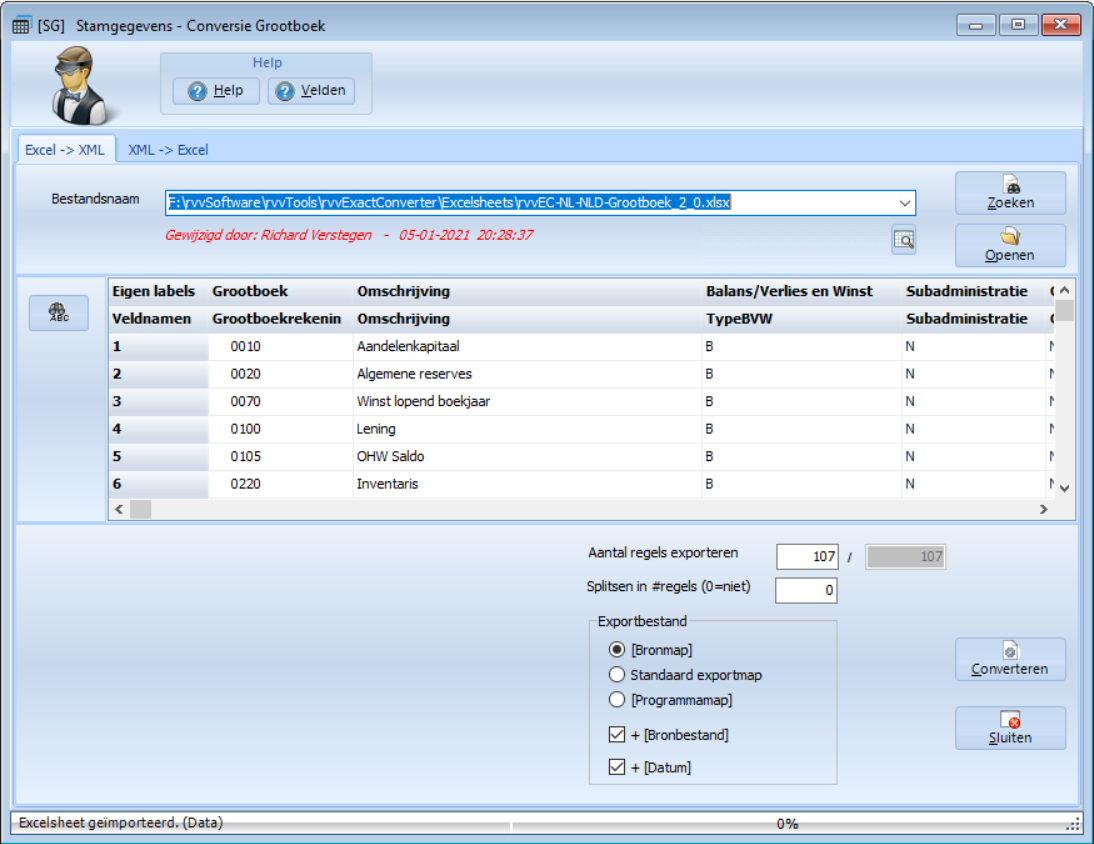Image resolution: width=1094 pixels, height=844 pixels.
Task: Open the file with Openen button
Action: tap(1010, 246)
